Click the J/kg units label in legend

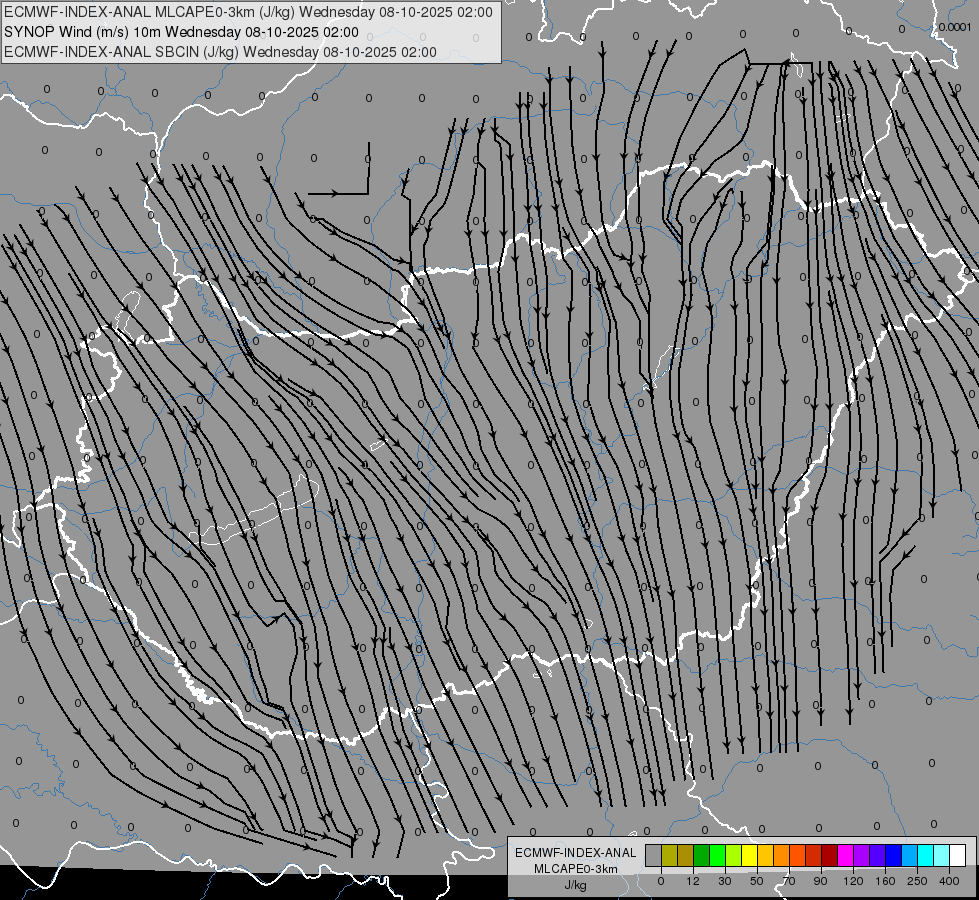[x=575, y=885]
